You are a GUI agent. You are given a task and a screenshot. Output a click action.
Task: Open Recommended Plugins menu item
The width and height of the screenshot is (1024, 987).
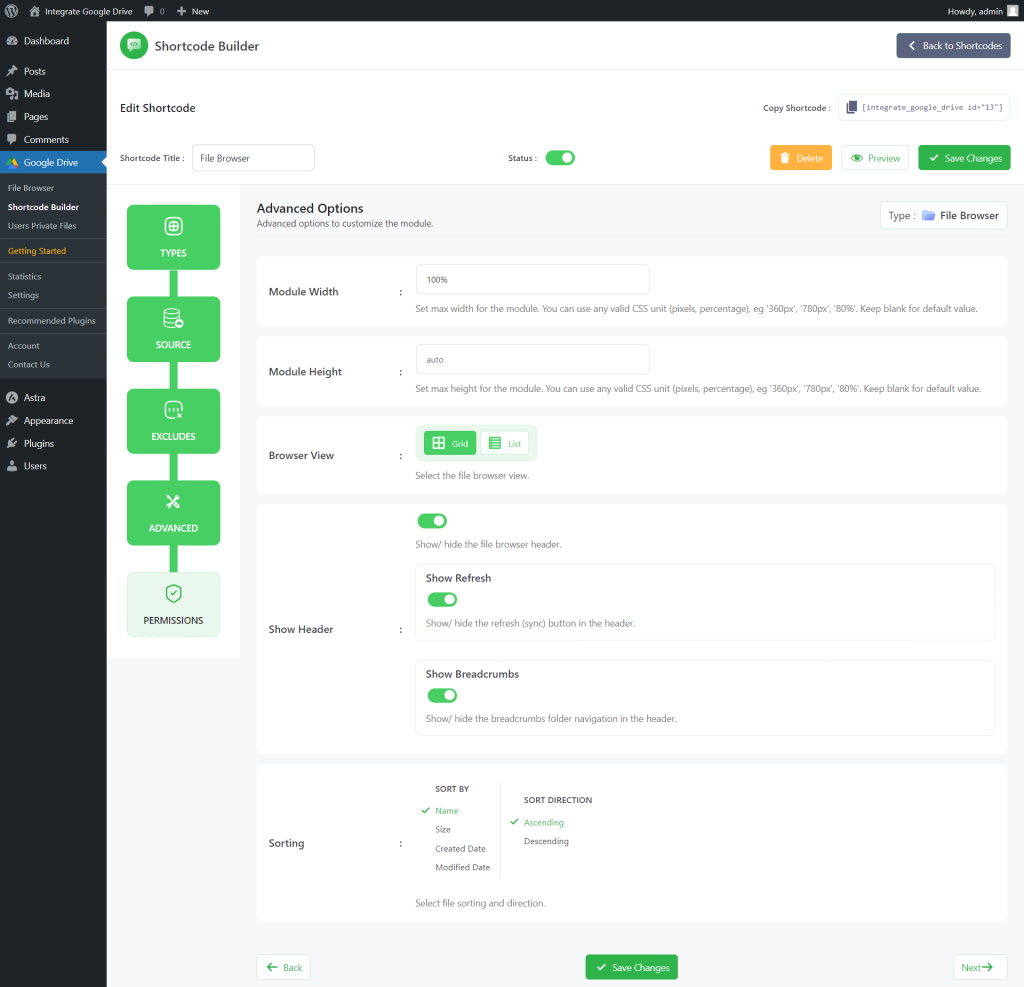coord(53,321)
